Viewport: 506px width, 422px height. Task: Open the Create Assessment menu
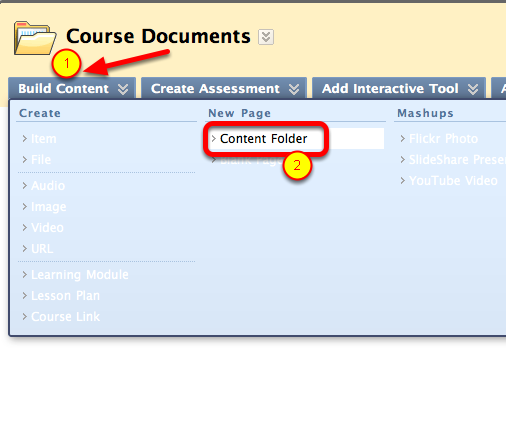pyautogui.click(x=224, y=89)
